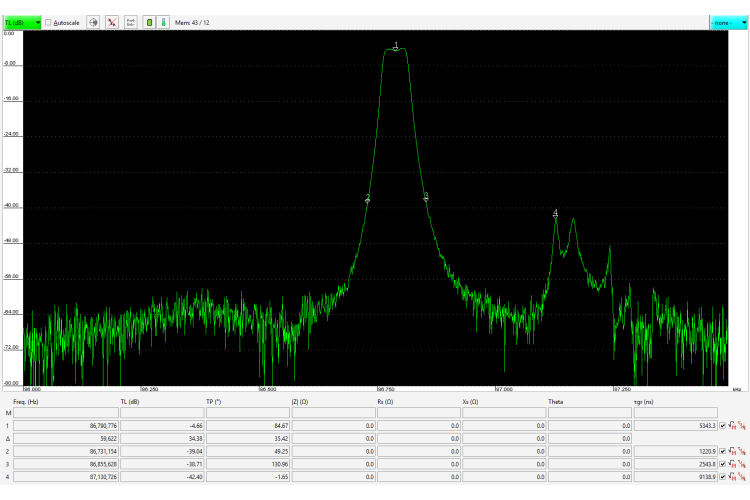Click marker 4 TL value -42.40
The image size is (750, 500).
click(162, 477)
